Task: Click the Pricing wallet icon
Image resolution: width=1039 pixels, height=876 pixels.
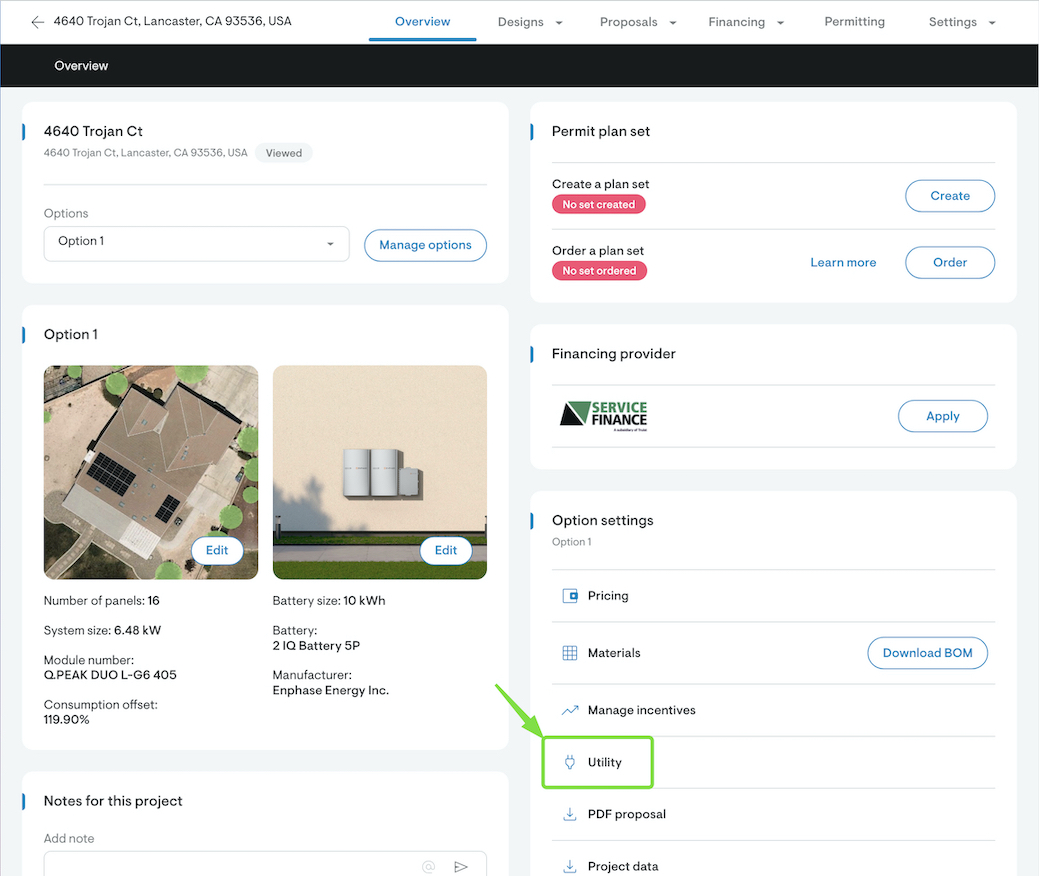Action: (570, 596)
